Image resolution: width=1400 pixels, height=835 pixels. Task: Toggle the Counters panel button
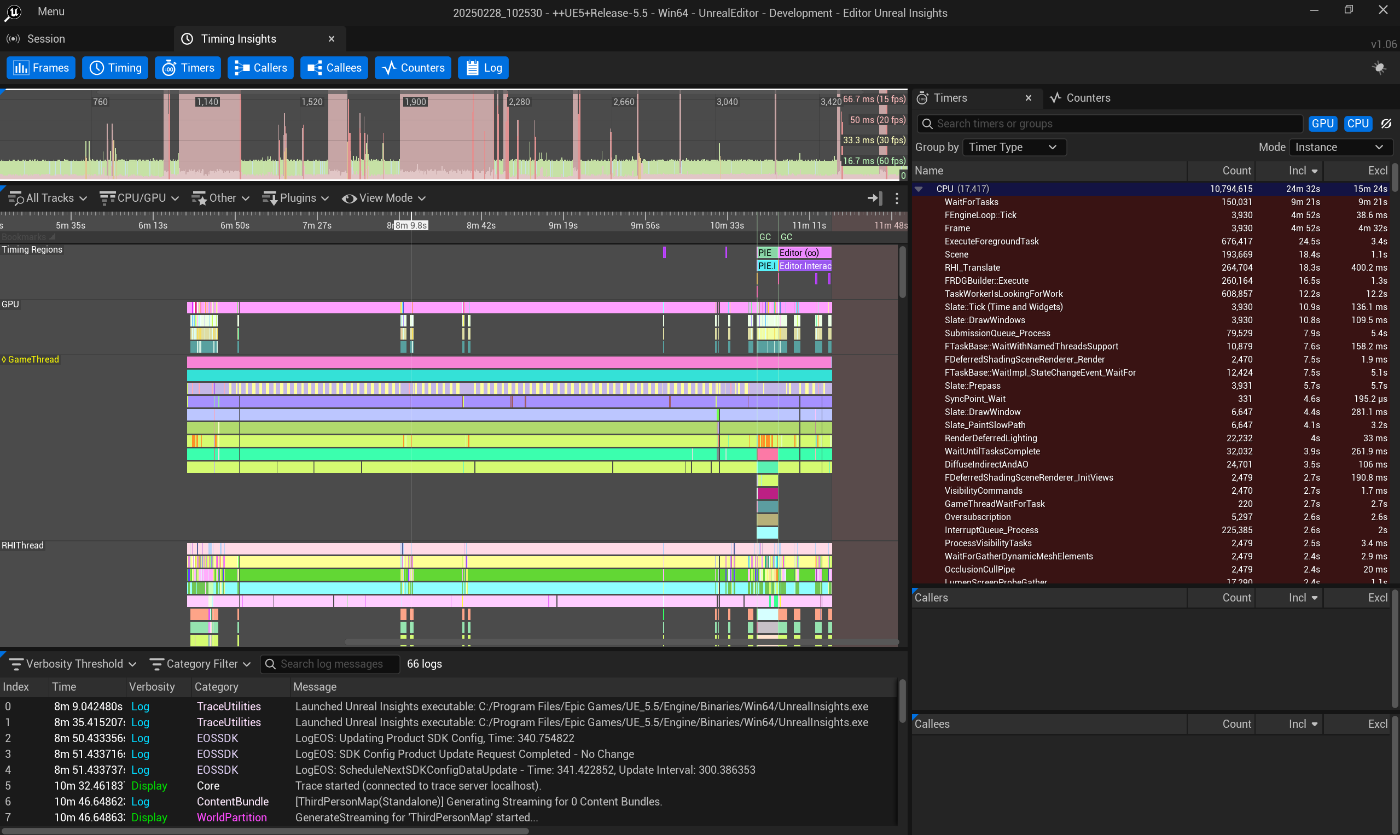pos(413,68)
